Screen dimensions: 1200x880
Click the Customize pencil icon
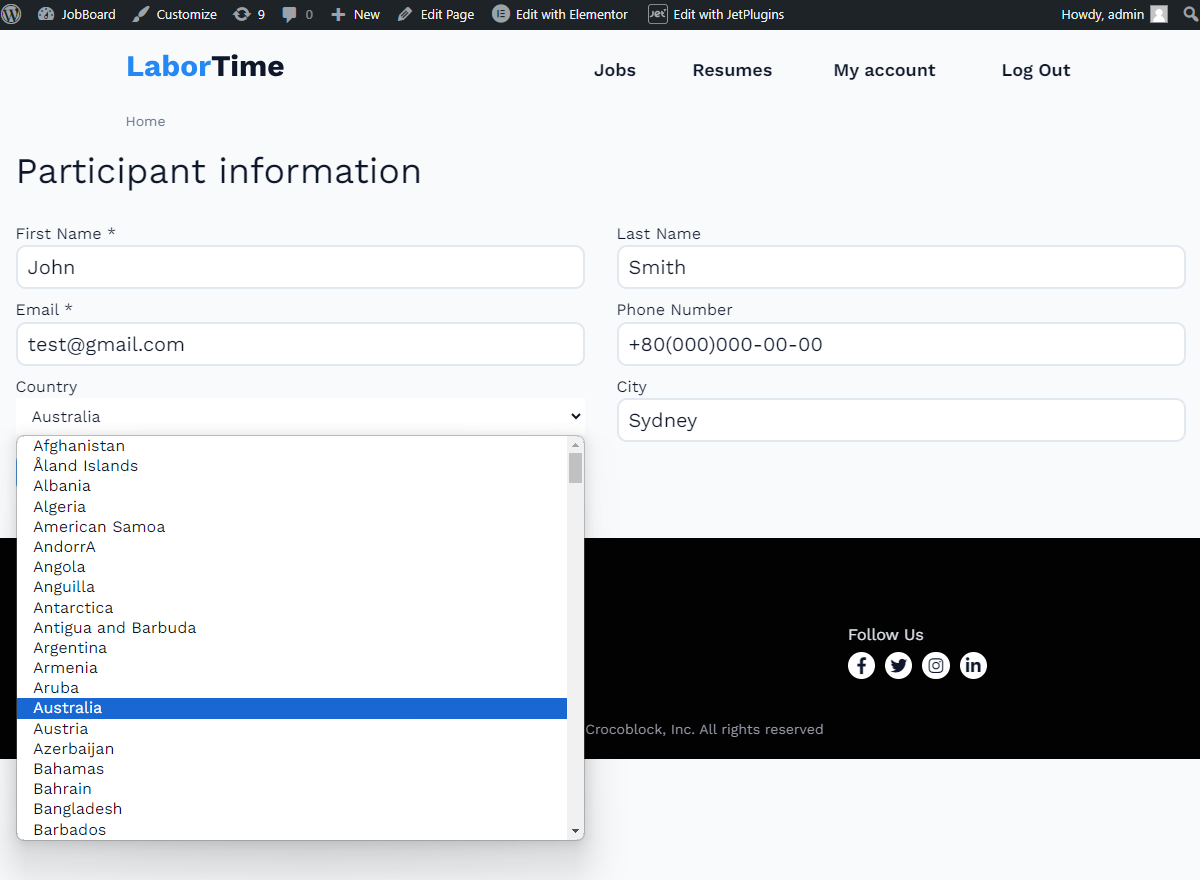coord(140,14)
